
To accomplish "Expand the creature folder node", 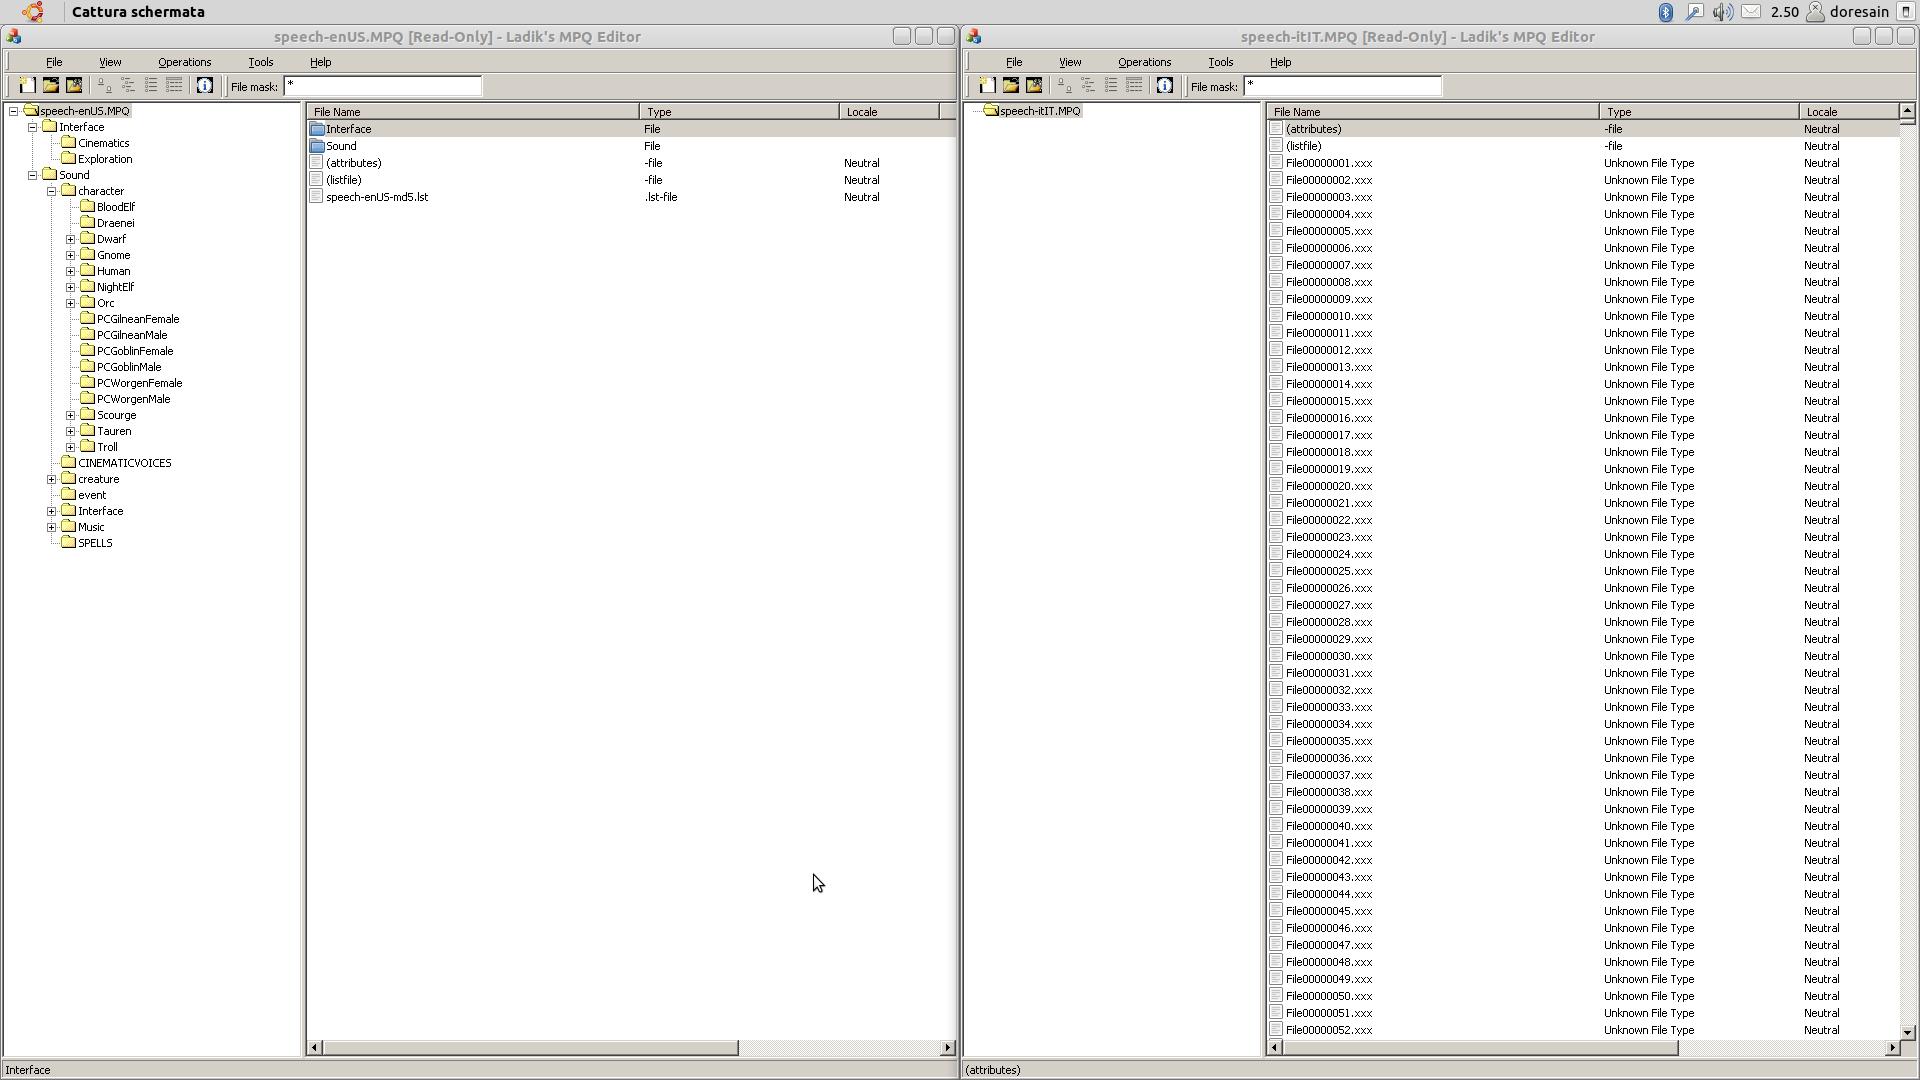I will click(52, 479).
